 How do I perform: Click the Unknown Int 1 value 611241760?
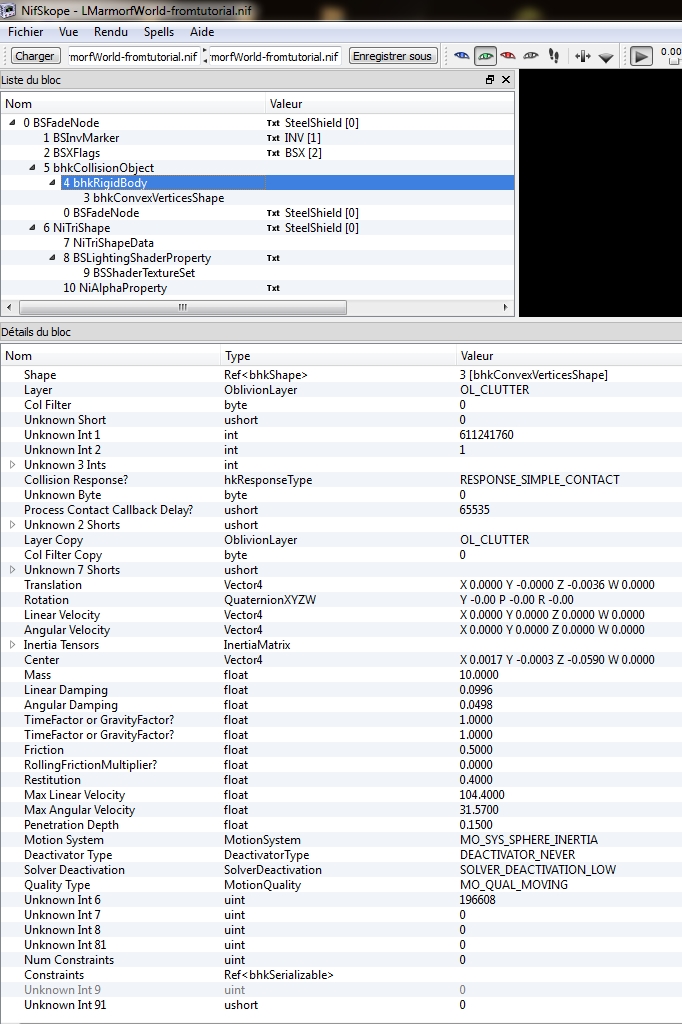tap(487, 435)
